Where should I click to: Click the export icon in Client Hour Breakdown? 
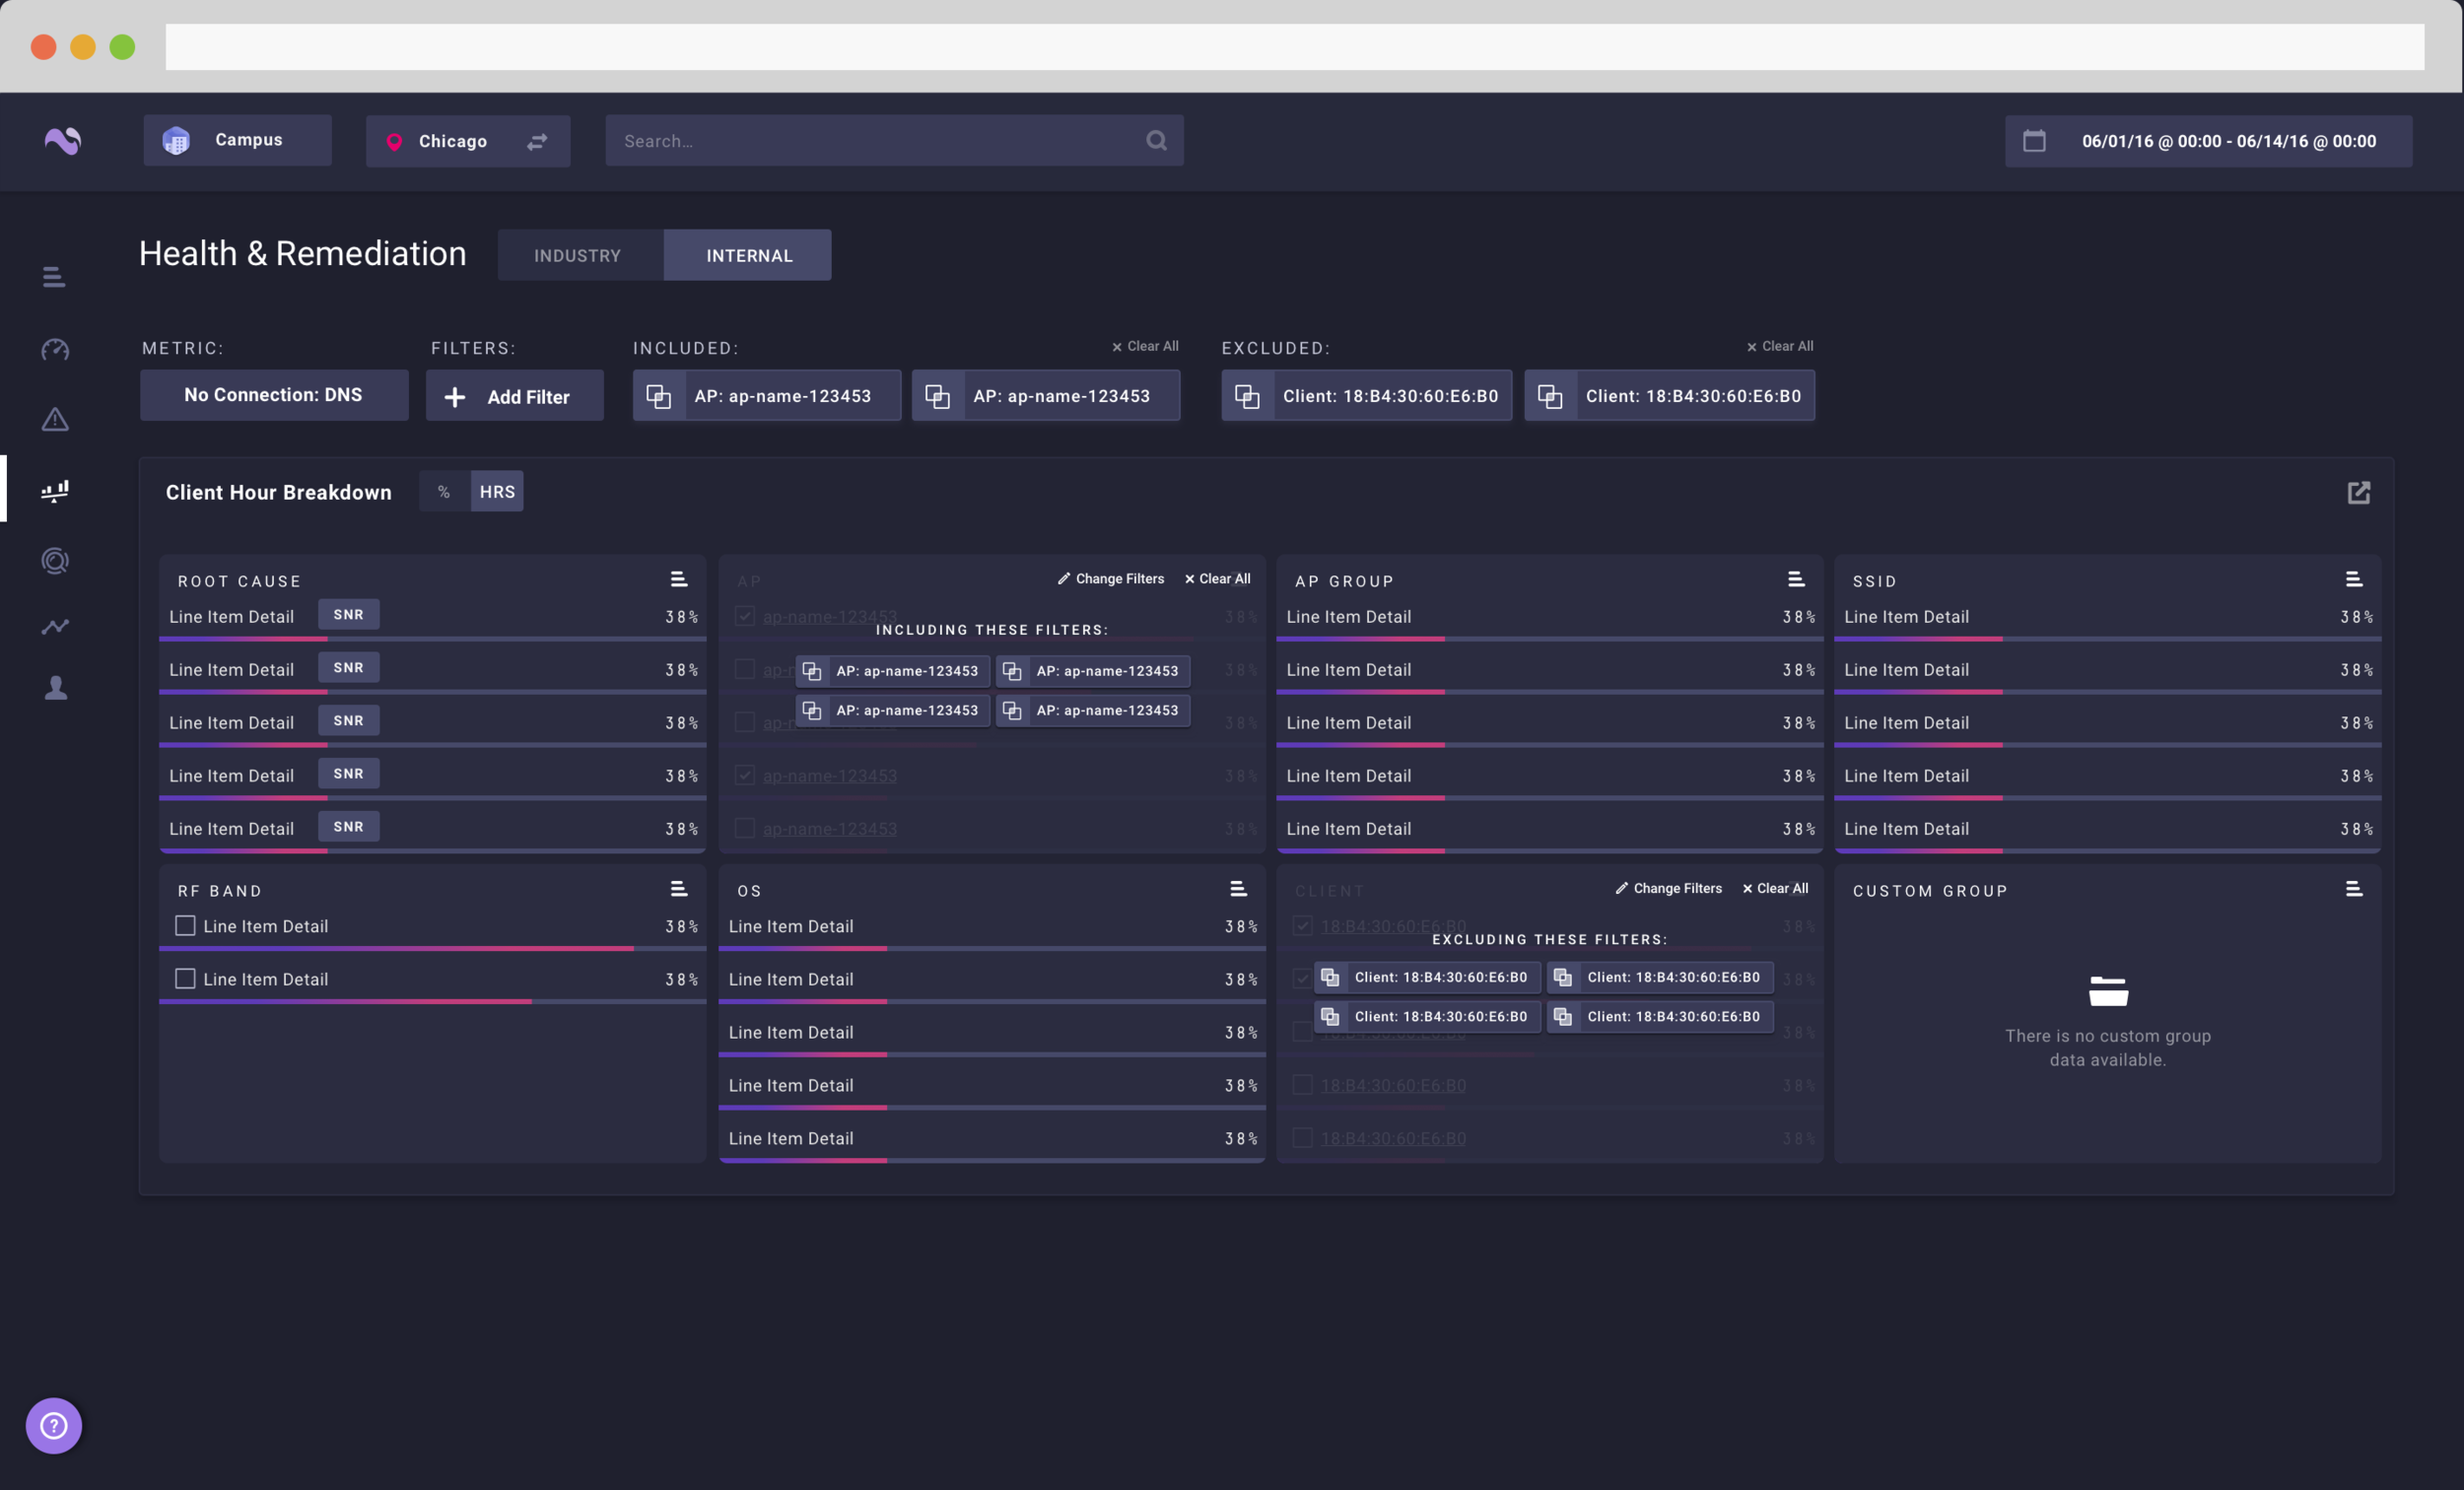coord(2358,492)
